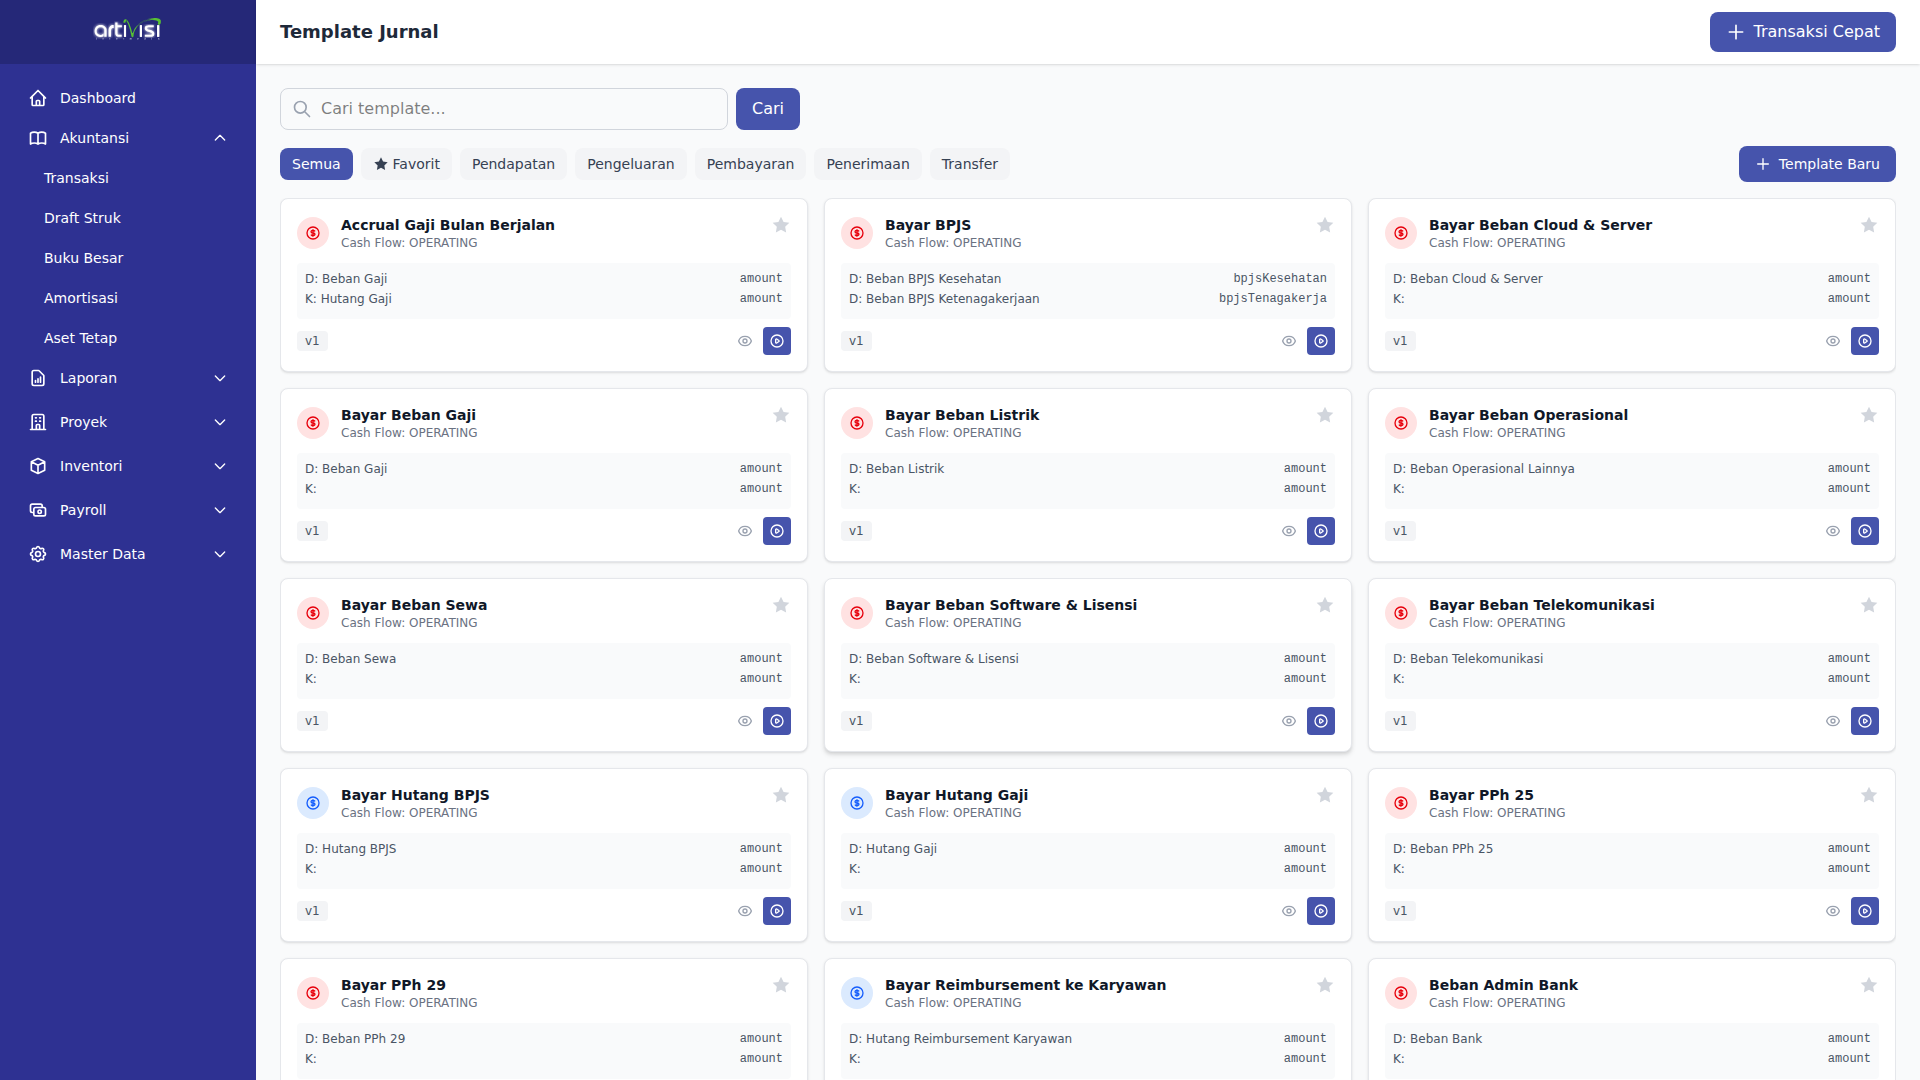Preview the Bayar Beban Listrik template
This screenshot has width=1920, height=1080.
point(1289,531)
